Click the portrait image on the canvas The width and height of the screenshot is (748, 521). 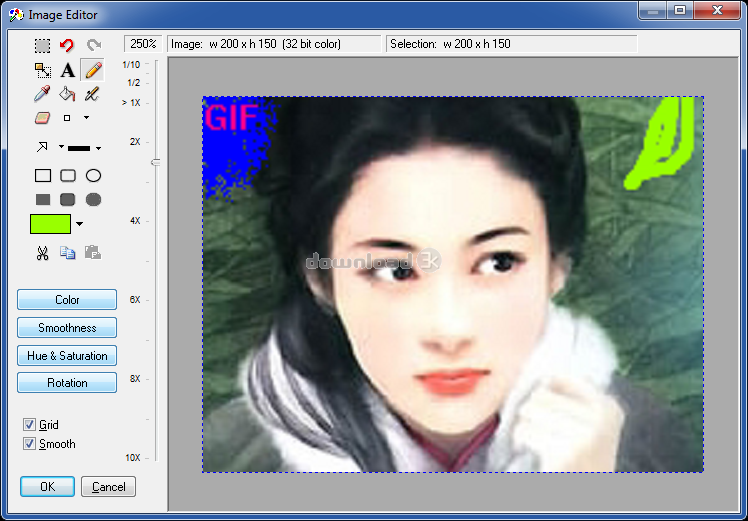pyautogui.click(x=453, y=284)
